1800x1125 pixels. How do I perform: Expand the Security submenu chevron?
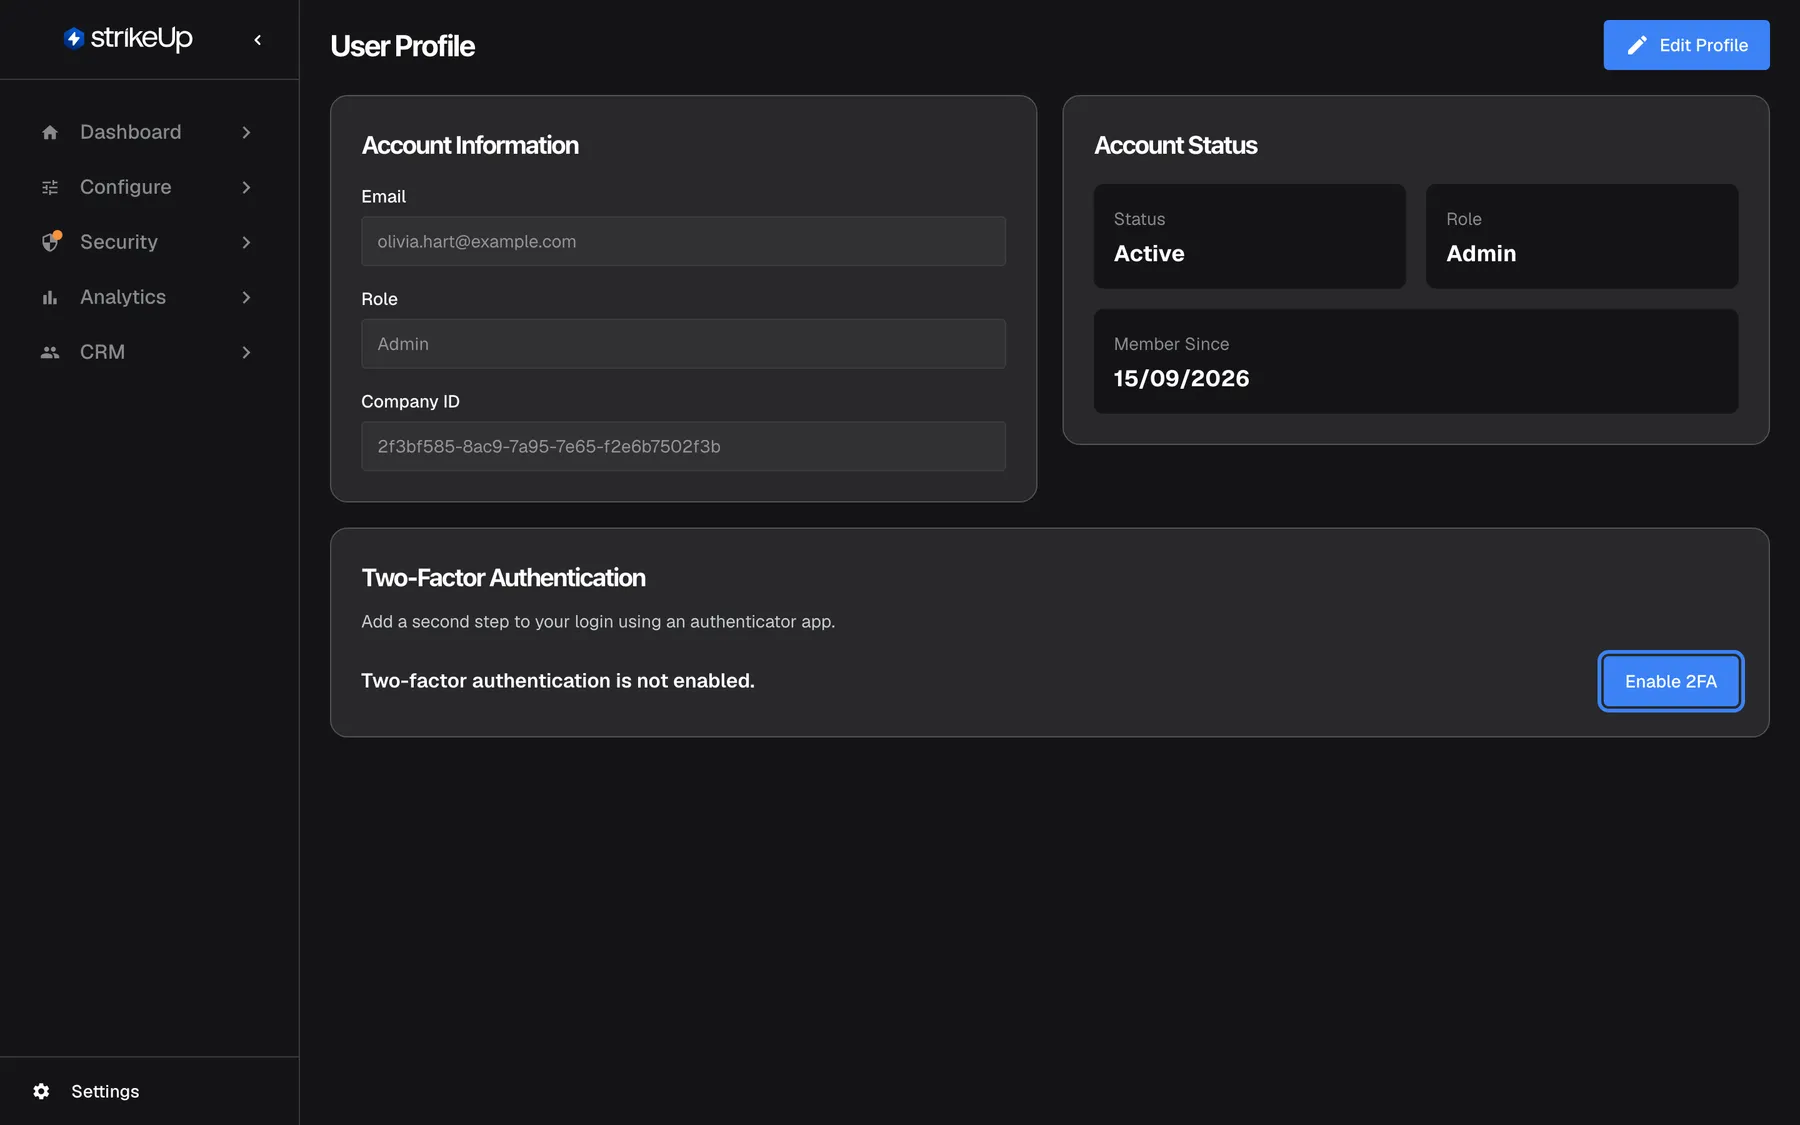pyautogui.click(x=246, y=242)
